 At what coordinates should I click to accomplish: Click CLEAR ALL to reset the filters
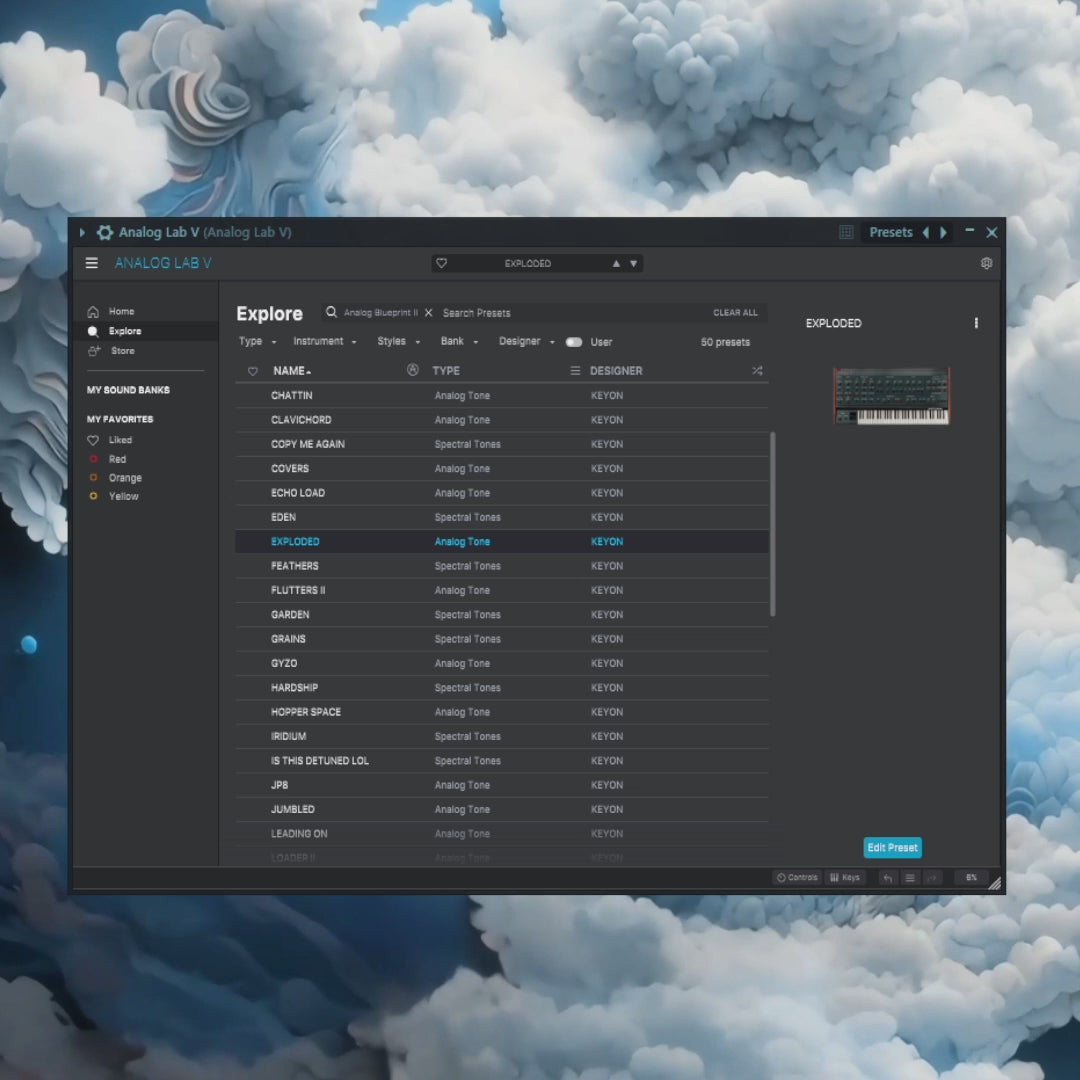735,313
